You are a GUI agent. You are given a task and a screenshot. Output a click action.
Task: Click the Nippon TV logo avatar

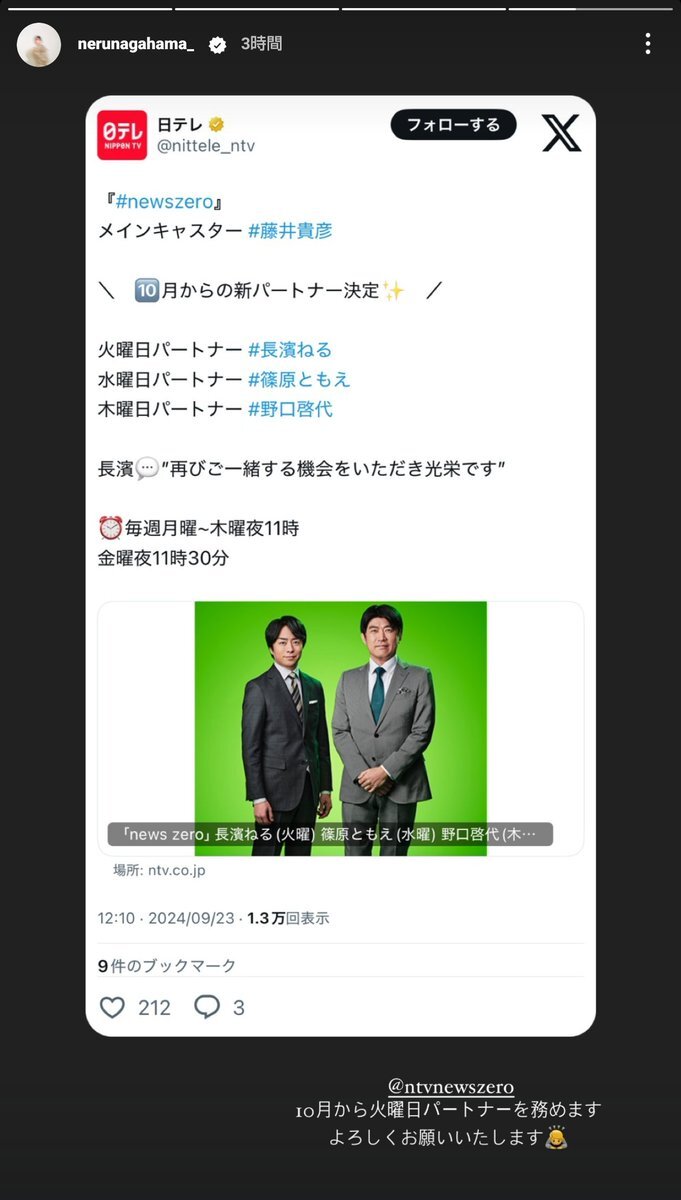click(x=122, y=135)
